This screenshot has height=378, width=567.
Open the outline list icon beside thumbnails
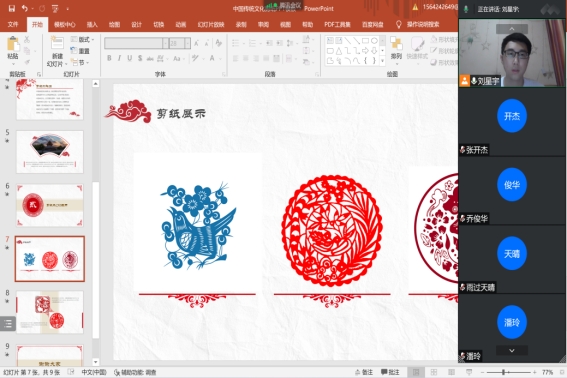(8, 323)
